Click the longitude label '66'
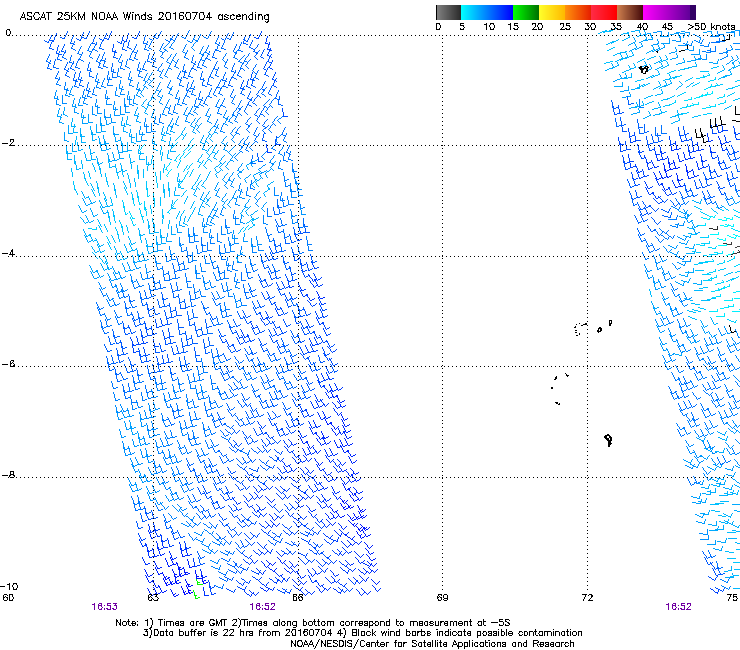This screenshot has width=740, height=650. tap(298, 598)
